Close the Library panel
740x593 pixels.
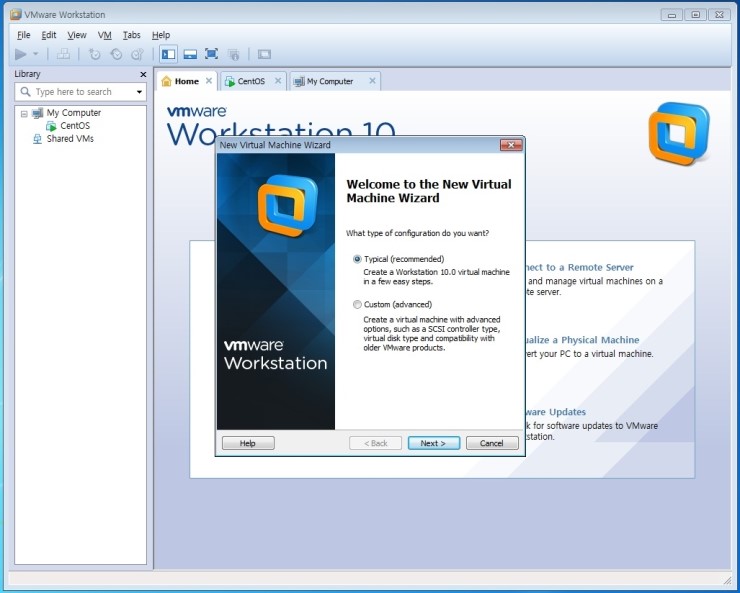[x=143, y=75]
